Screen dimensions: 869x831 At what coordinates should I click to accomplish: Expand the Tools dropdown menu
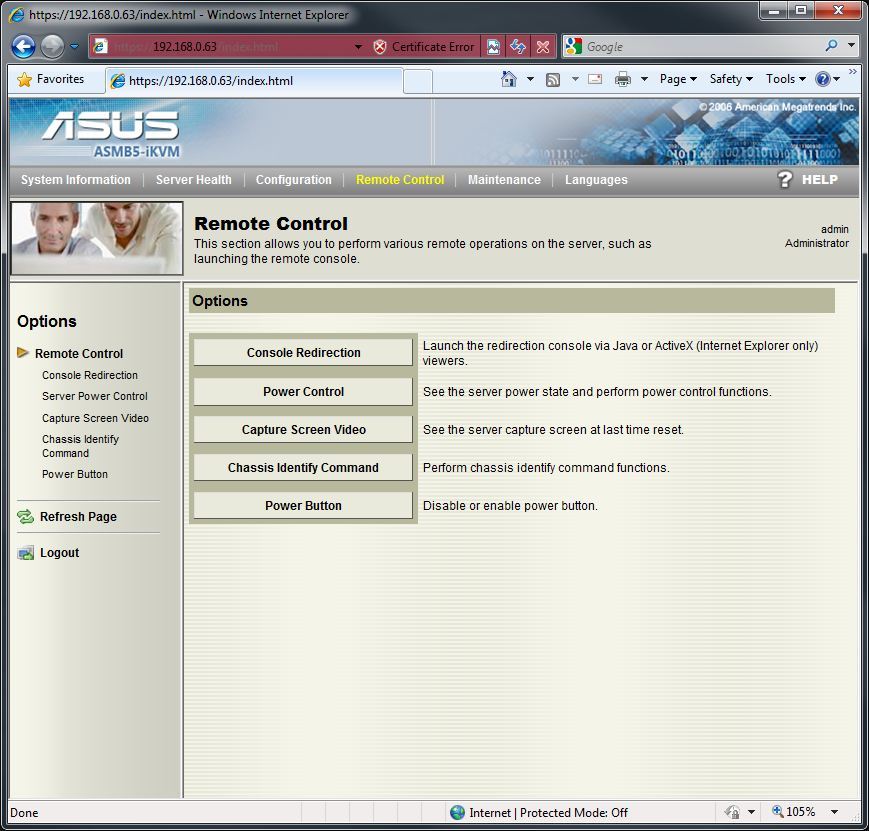click(x=785, y=79)
